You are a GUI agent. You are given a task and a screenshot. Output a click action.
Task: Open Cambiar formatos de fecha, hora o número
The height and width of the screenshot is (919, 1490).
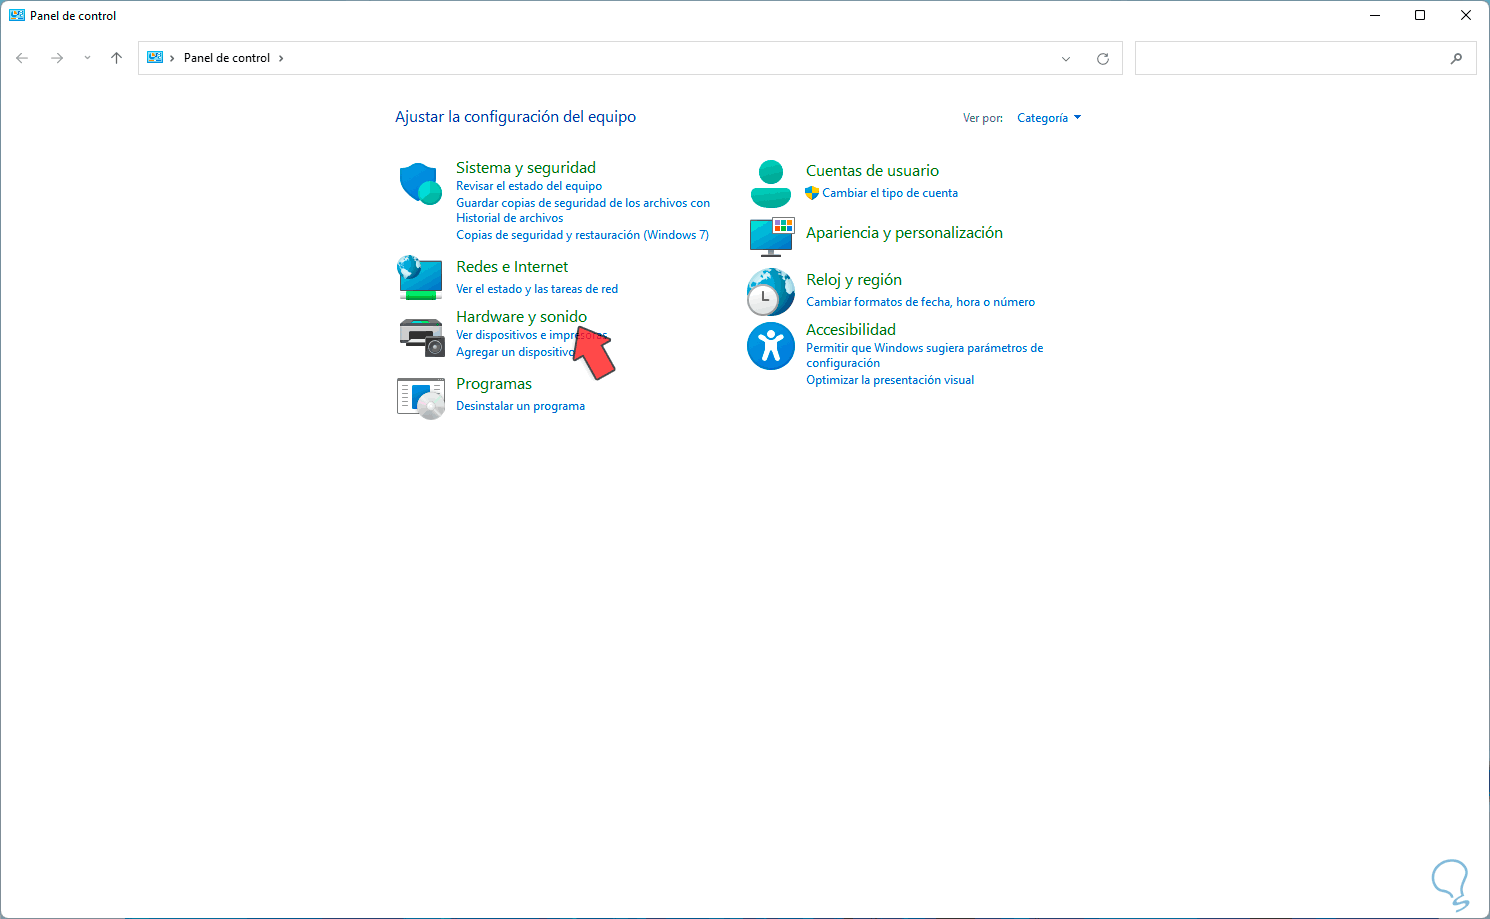click(920, 302)
